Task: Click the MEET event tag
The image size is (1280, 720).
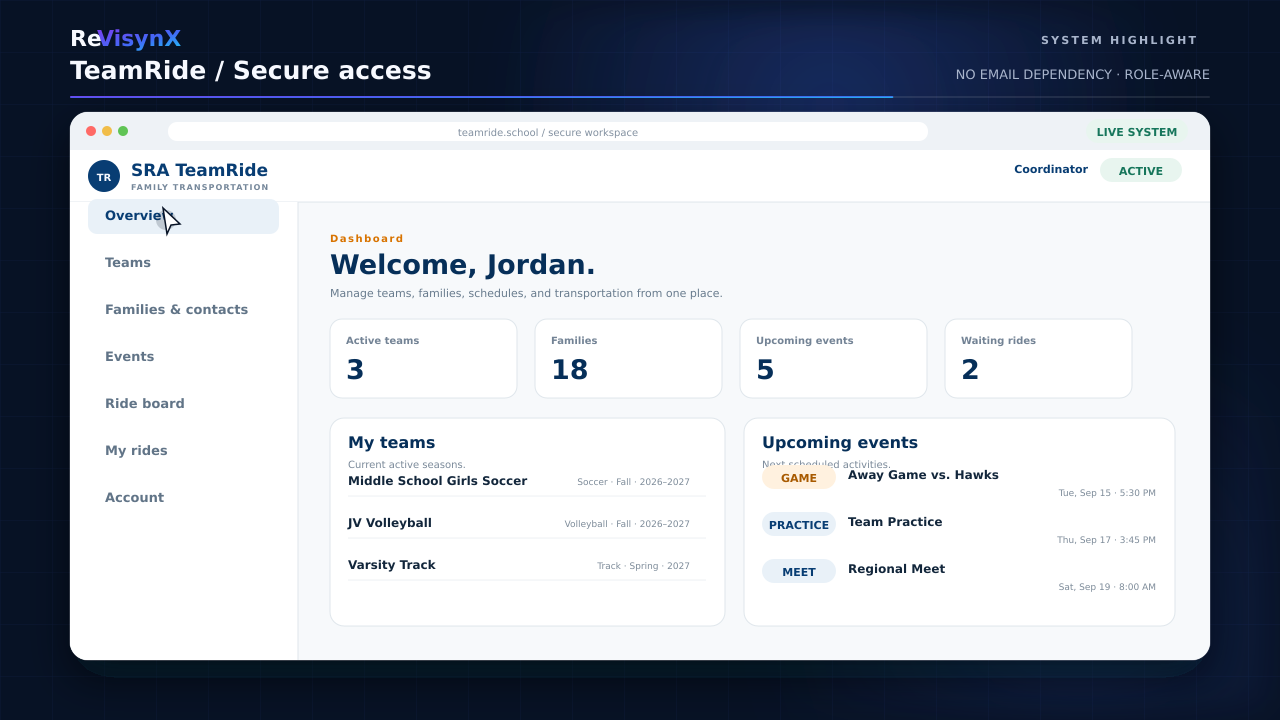Action: click(x=799, y=572)
